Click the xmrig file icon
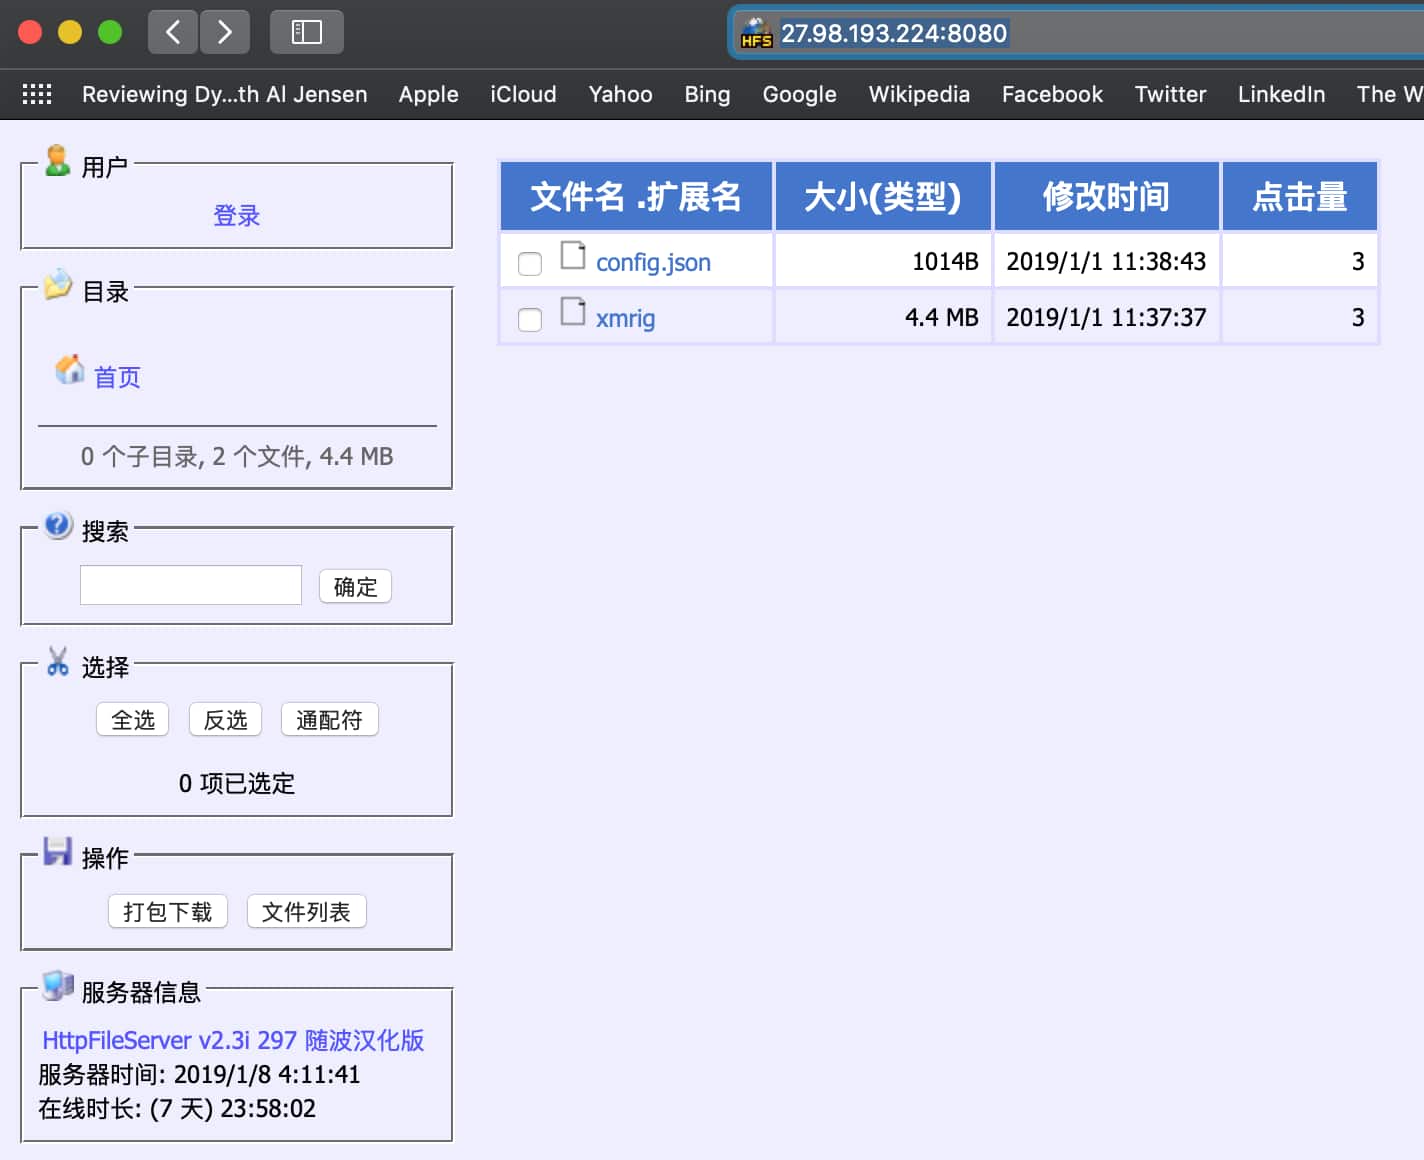 pos(573,312)
